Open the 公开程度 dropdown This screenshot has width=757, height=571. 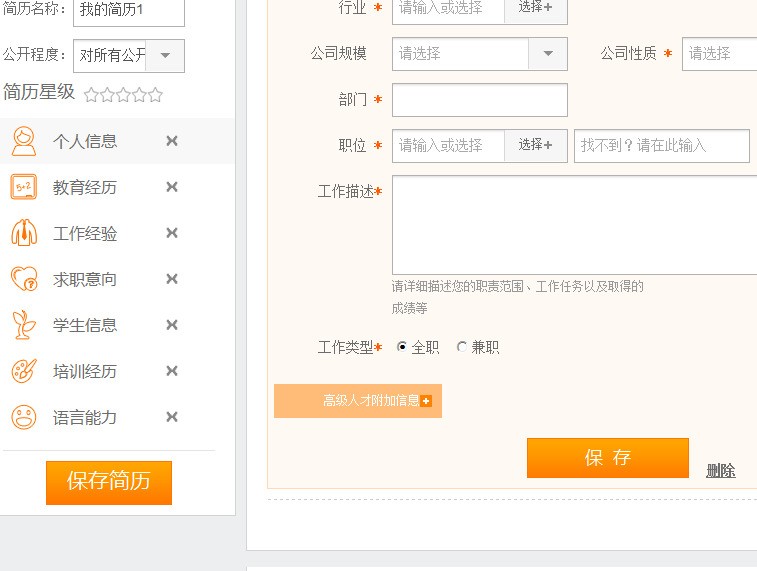(165, 56)
